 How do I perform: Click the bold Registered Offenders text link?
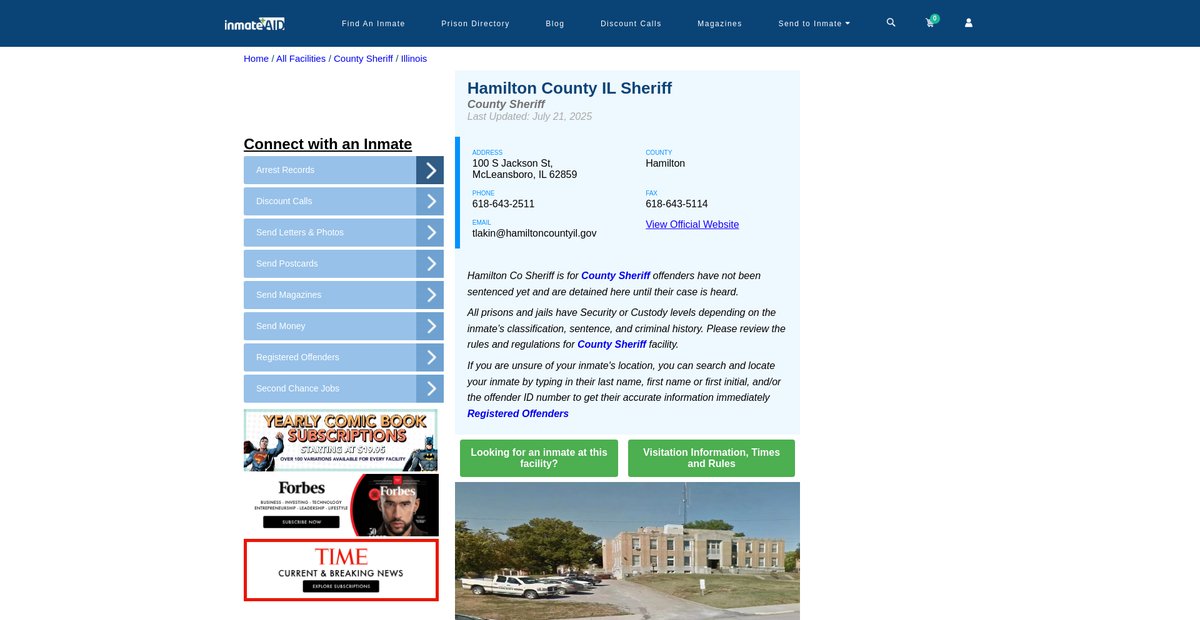[x=518, y=414]
